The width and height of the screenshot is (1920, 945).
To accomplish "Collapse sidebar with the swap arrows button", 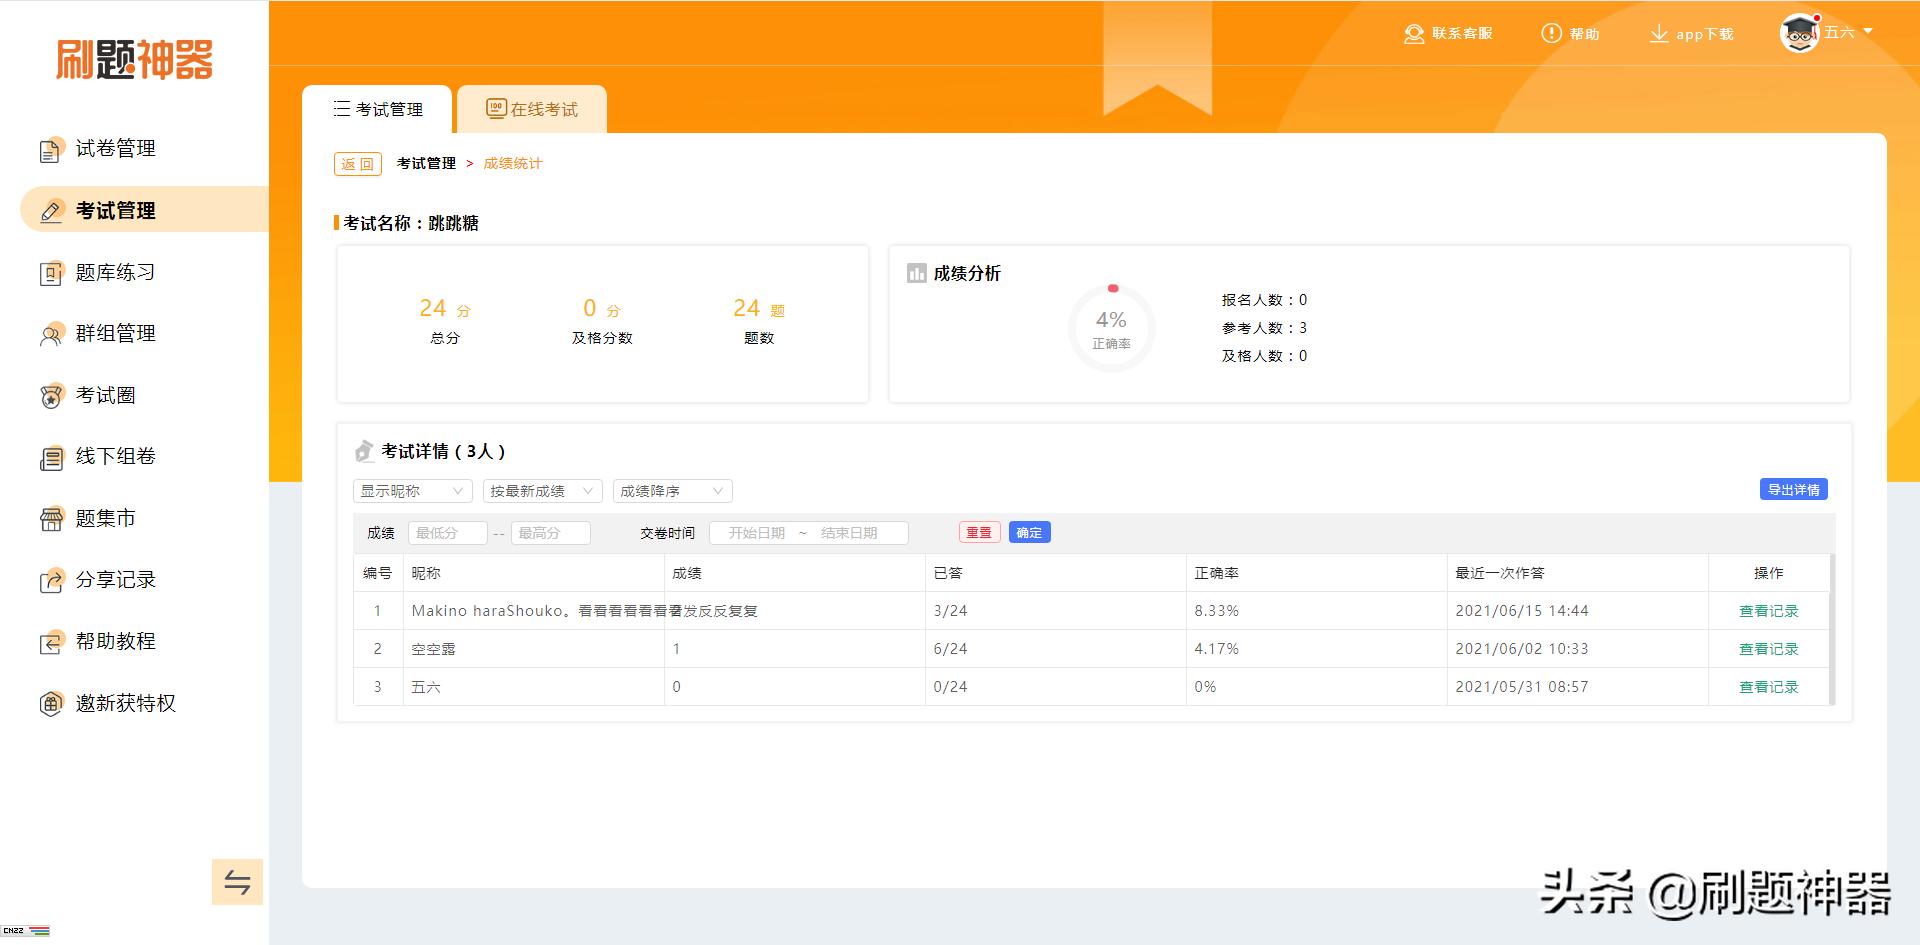I will click(237, 882).
